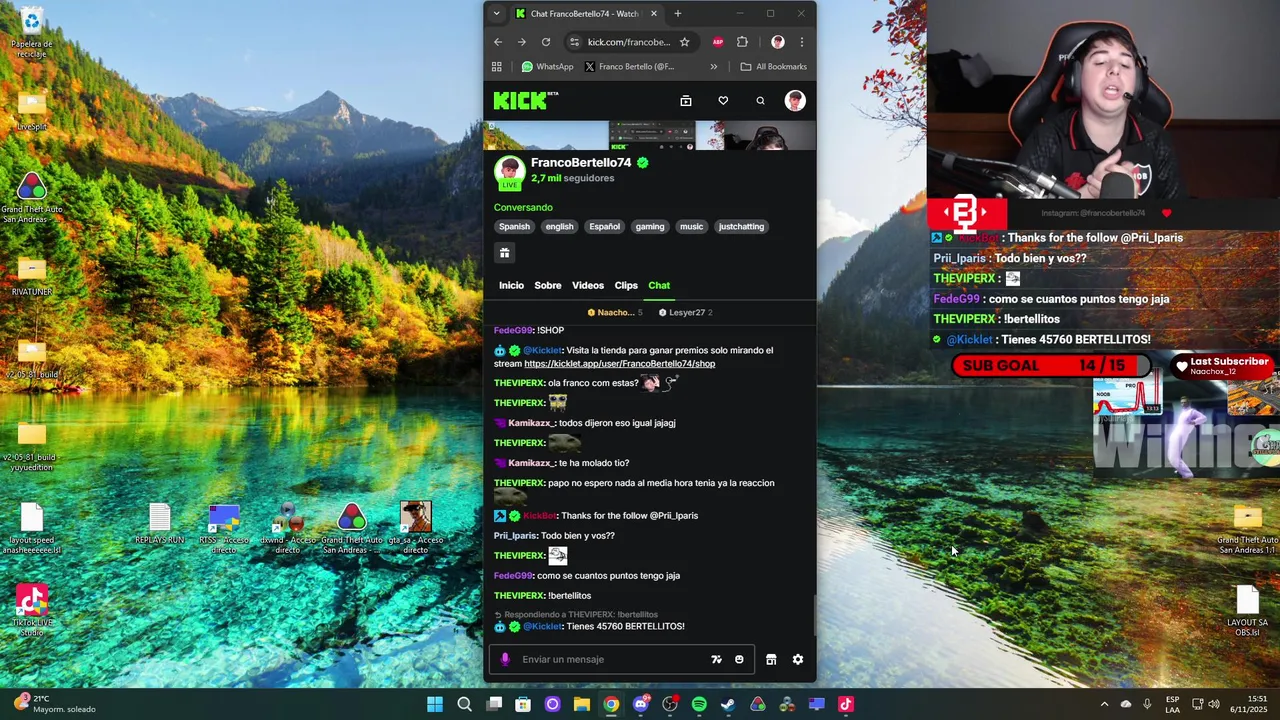The width and height of the screenshot is (1280, 720).
Task: Switch to Clips tab
Action: point(626,285)
